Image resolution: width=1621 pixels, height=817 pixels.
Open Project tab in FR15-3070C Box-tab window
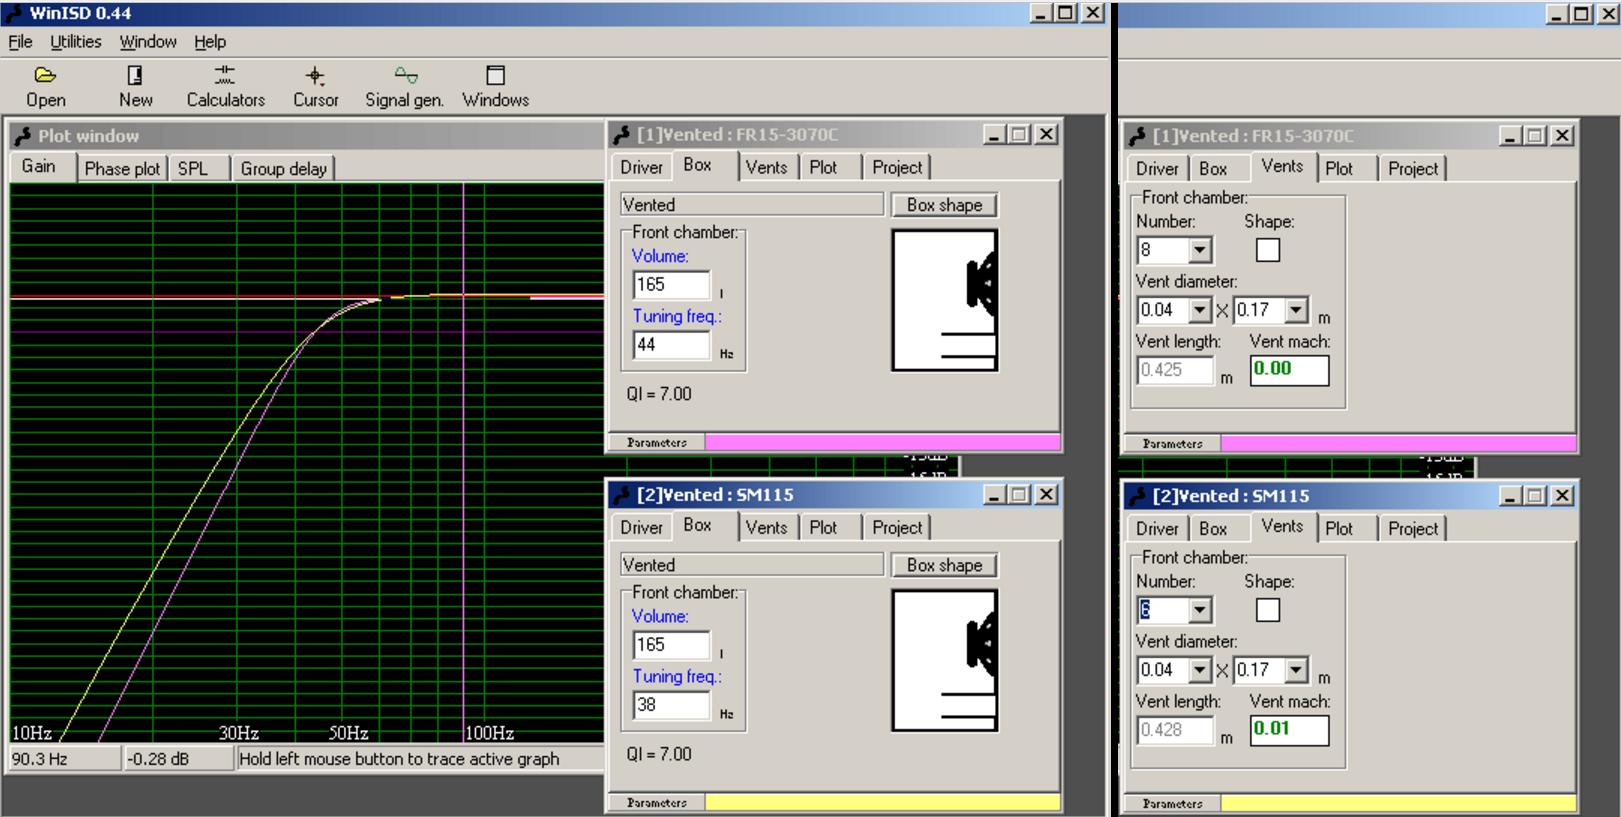897,168
